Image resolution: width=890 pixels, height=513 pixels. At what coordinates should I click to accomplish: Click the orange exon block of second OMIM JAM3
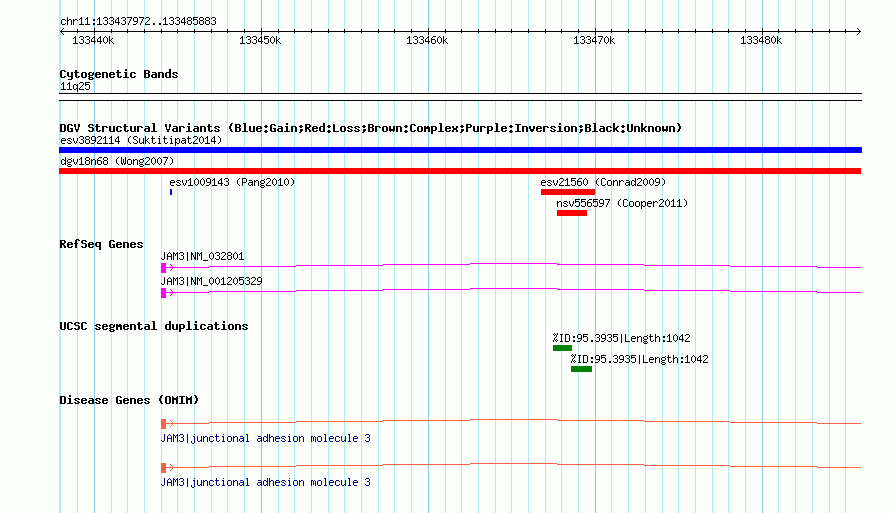[x=163, y=468]
